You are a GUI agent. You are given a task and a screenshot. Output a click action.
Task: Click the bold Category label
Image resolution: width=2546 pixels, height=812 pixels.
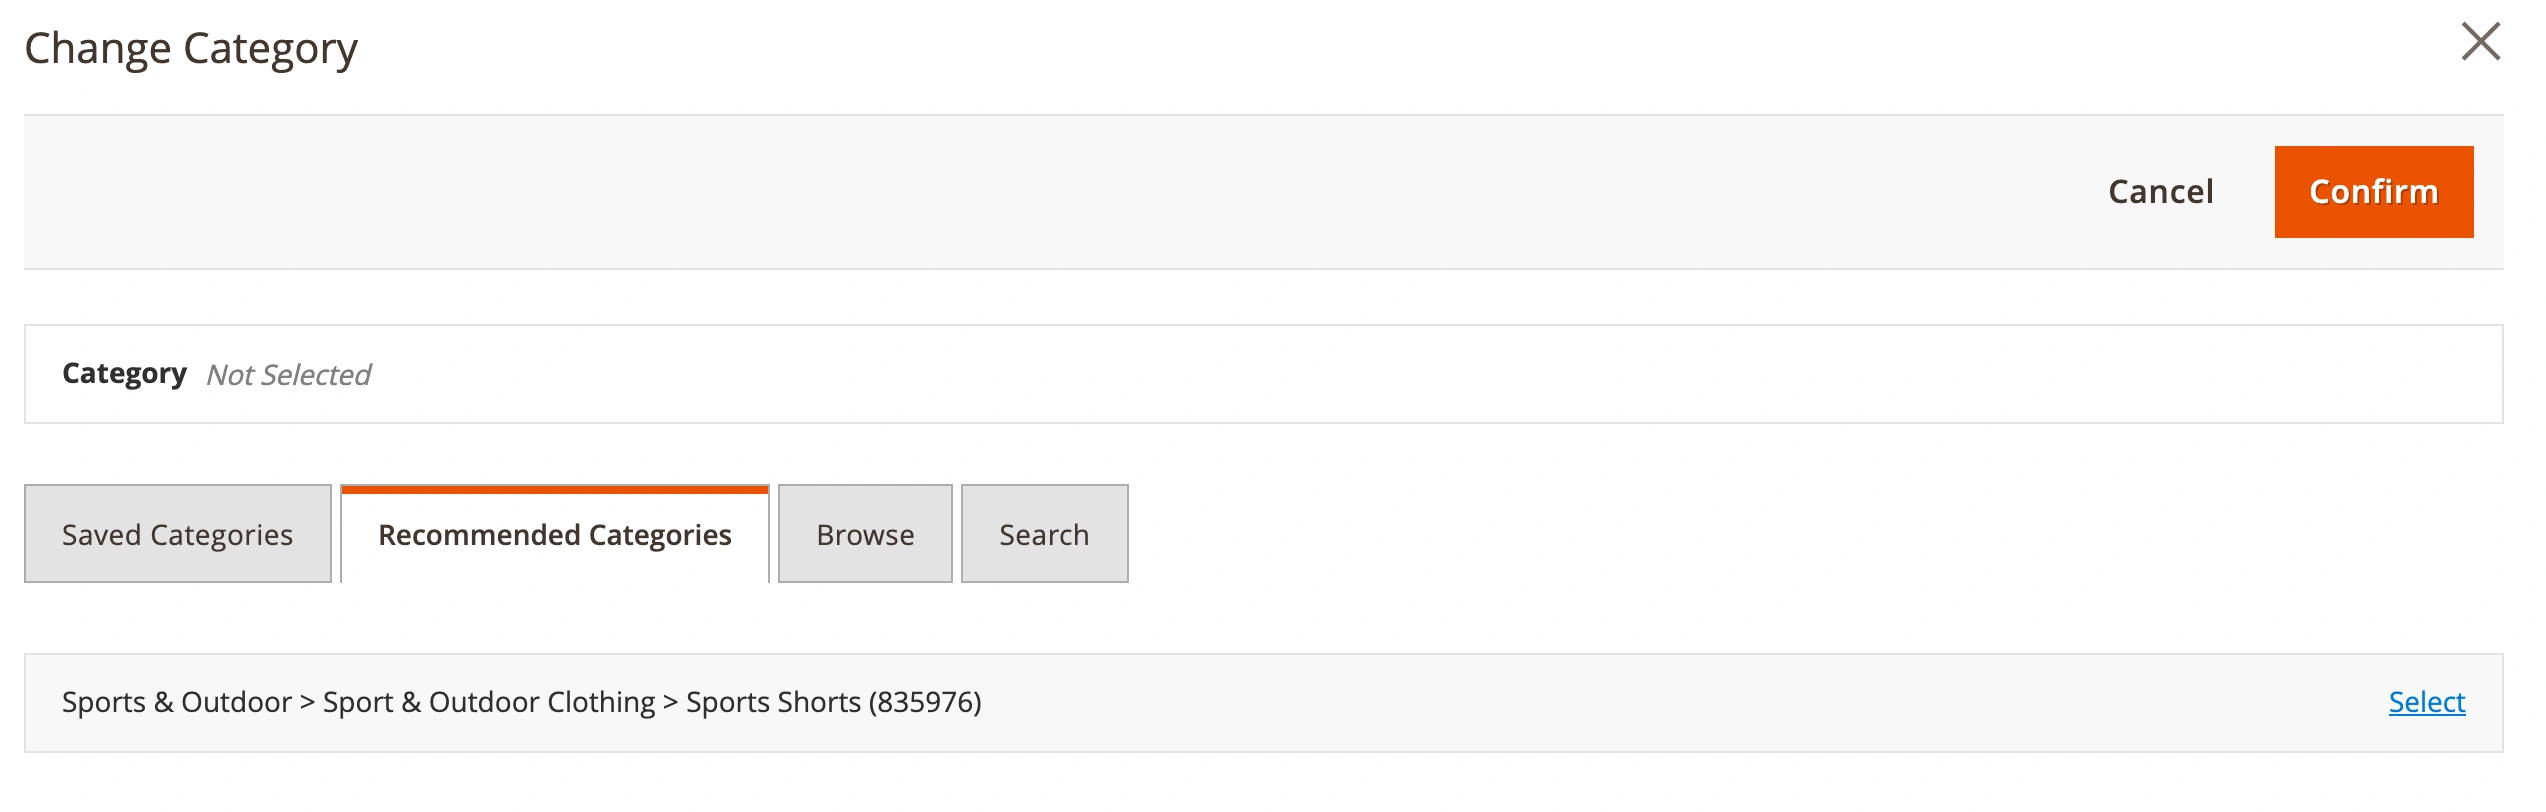(x=124, y=374)
